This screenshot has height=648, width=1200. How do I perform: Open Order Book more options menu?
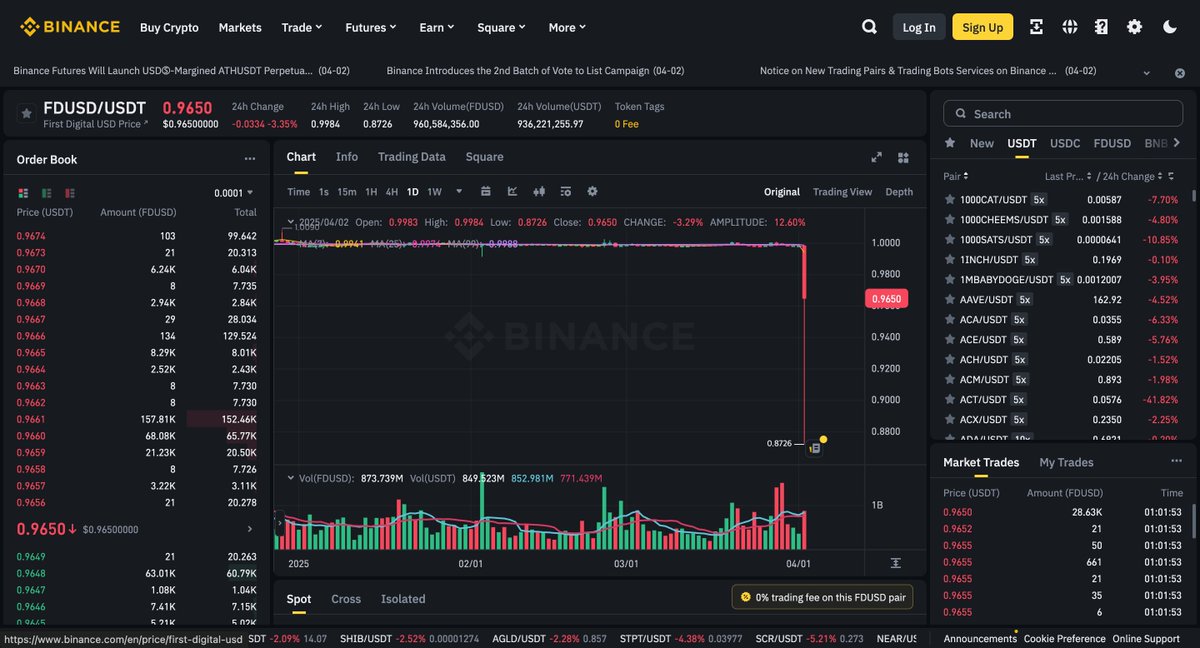click(249, 159)
